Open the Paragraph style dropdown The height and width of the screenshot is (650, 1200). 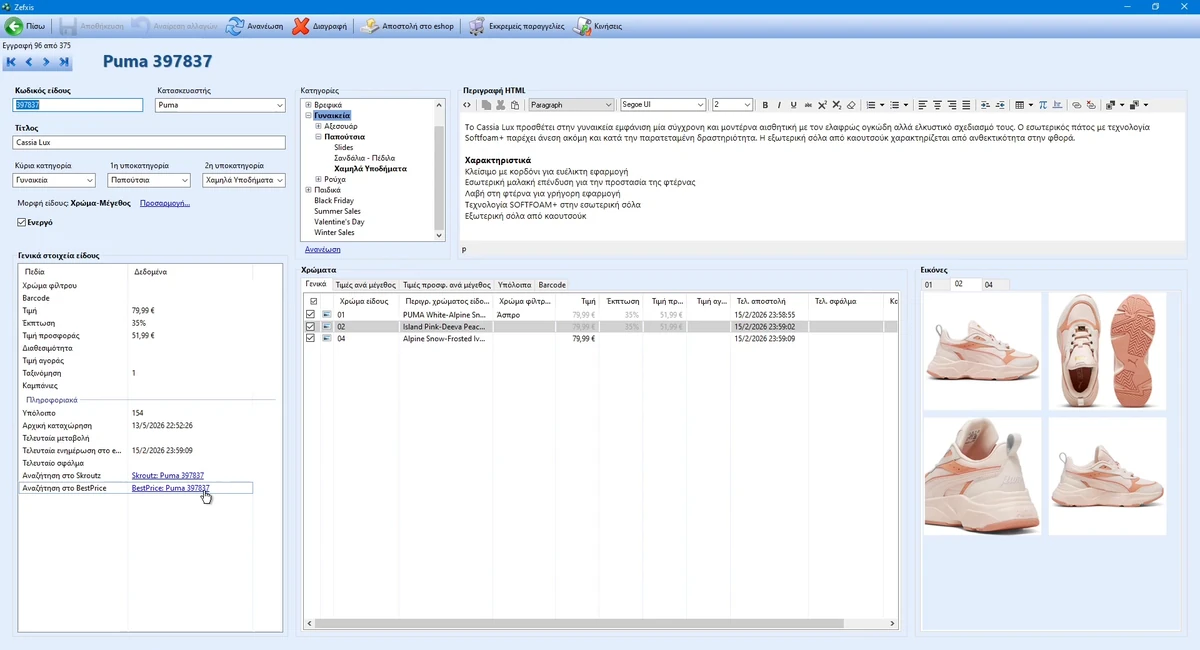tap(571, 105)
